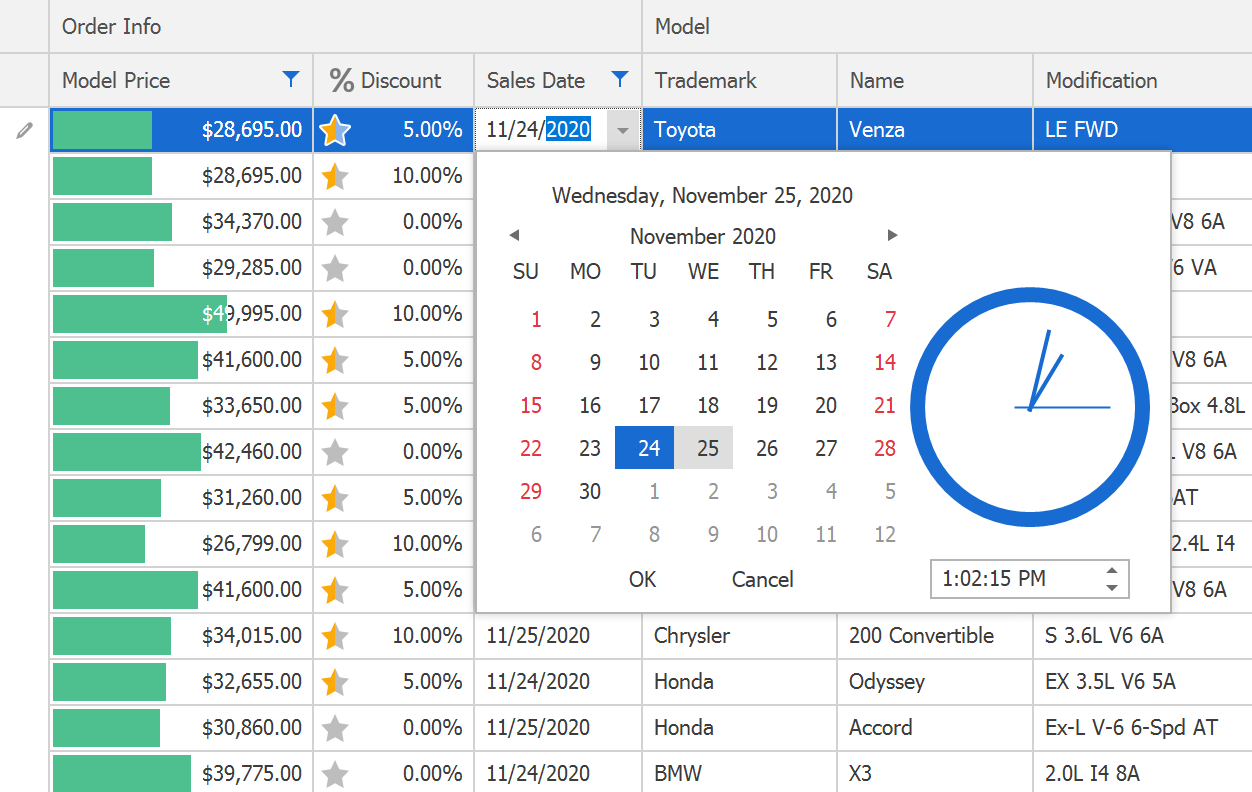Open the Sales Date editor dropdown arrow
Viewport: 1252px width, 792px height.
[x=625, y=130]
